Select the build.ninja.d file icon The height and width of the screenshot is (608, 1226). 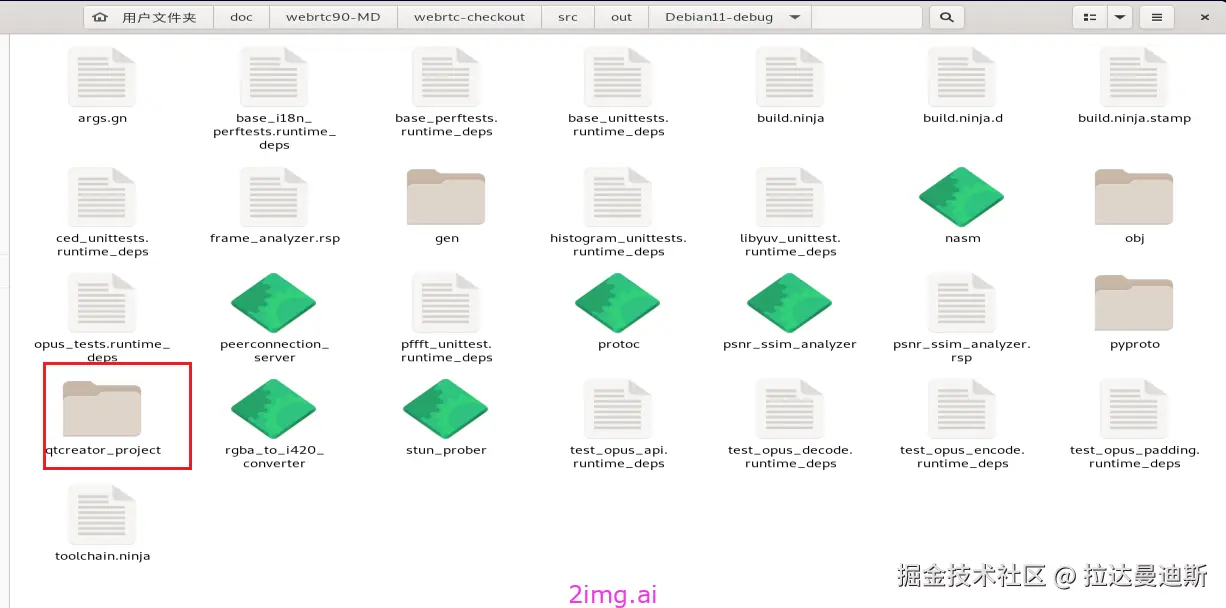(962, 78)
